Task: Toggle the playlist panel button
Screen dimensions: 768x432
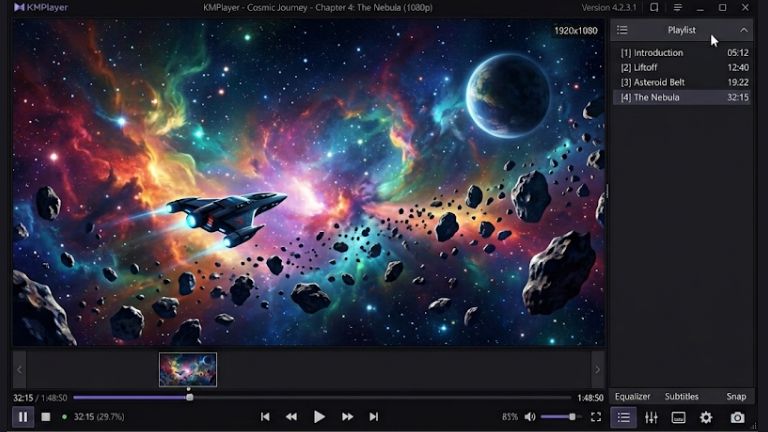Action: click(x=624, y=417)
